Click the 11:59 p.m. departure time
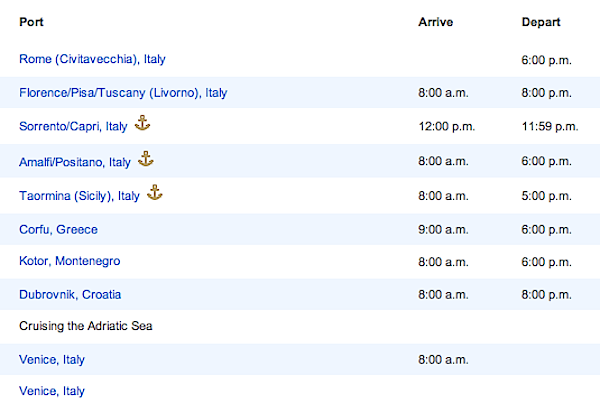600x412 pixels. pyautogui.click(x=550, y=126)
